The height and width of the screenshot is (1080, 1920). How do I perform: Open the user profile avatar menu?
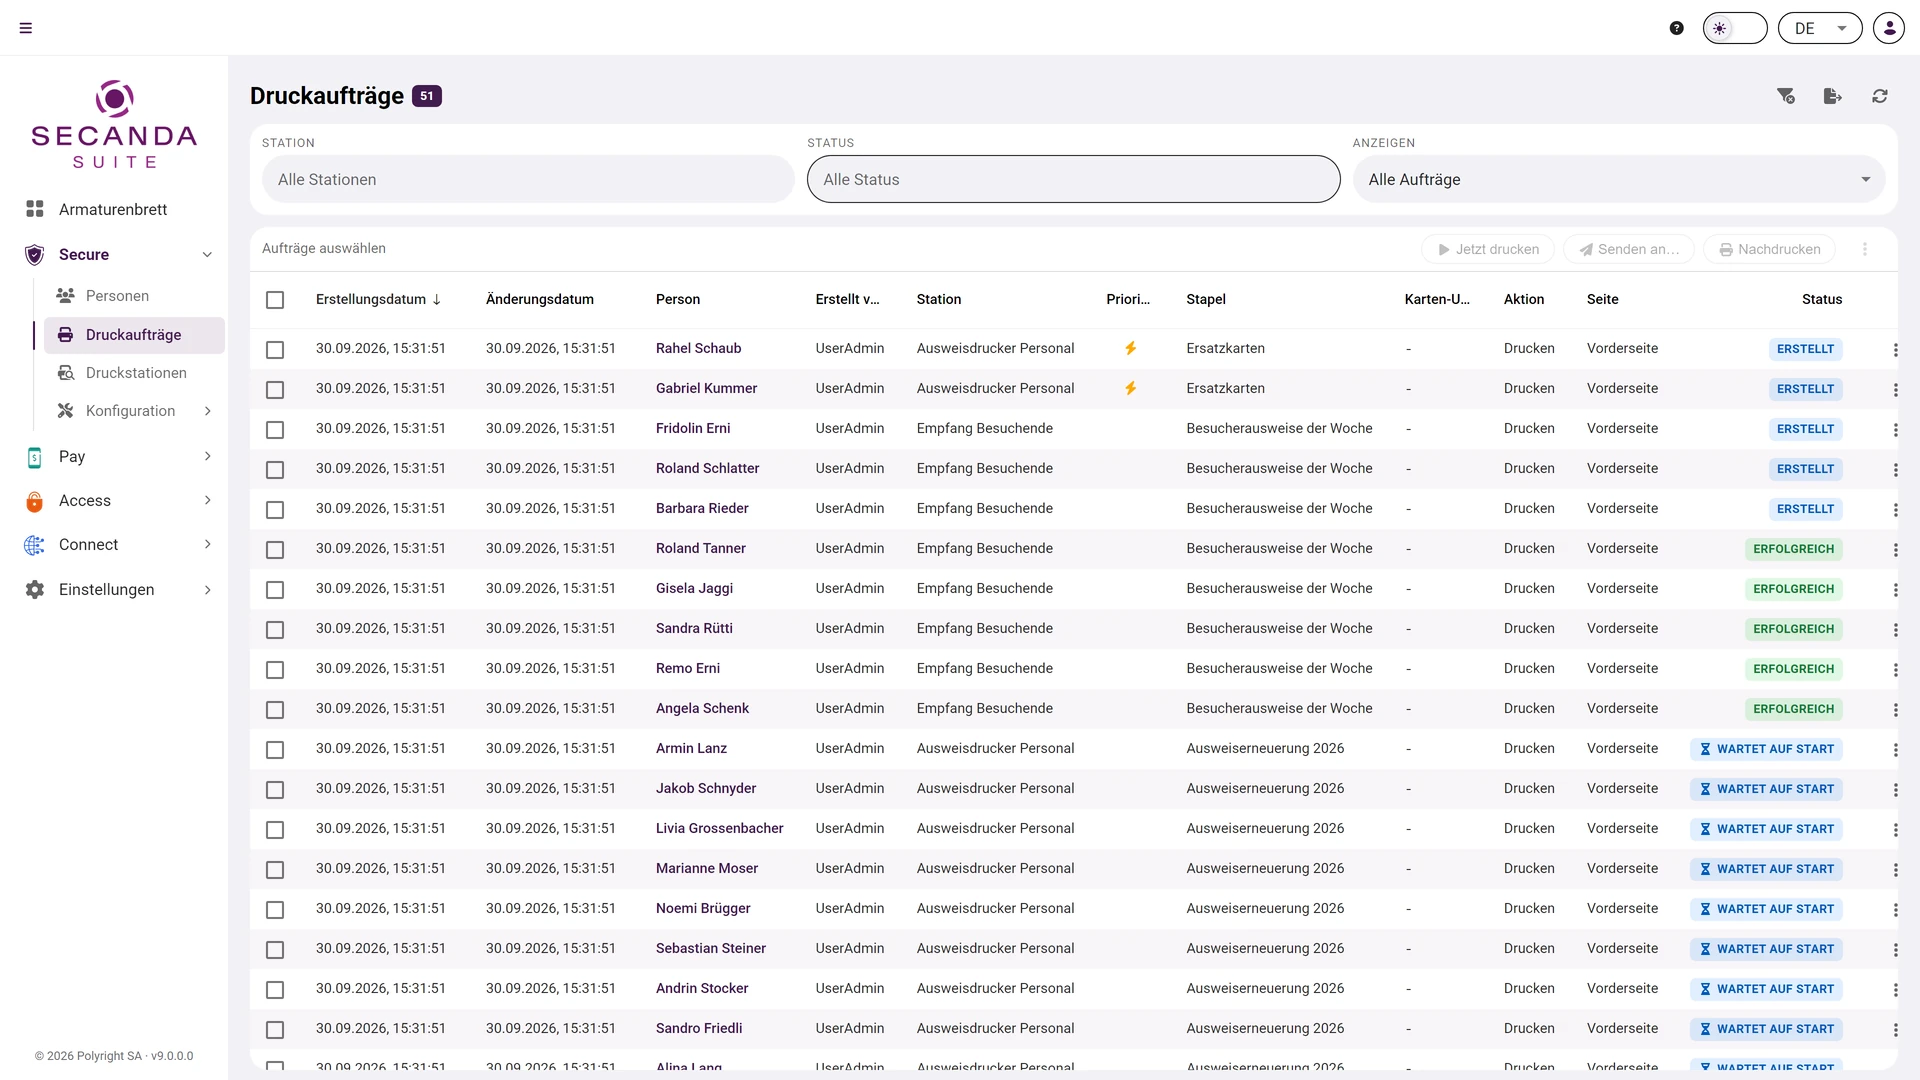pos(1889,28)
